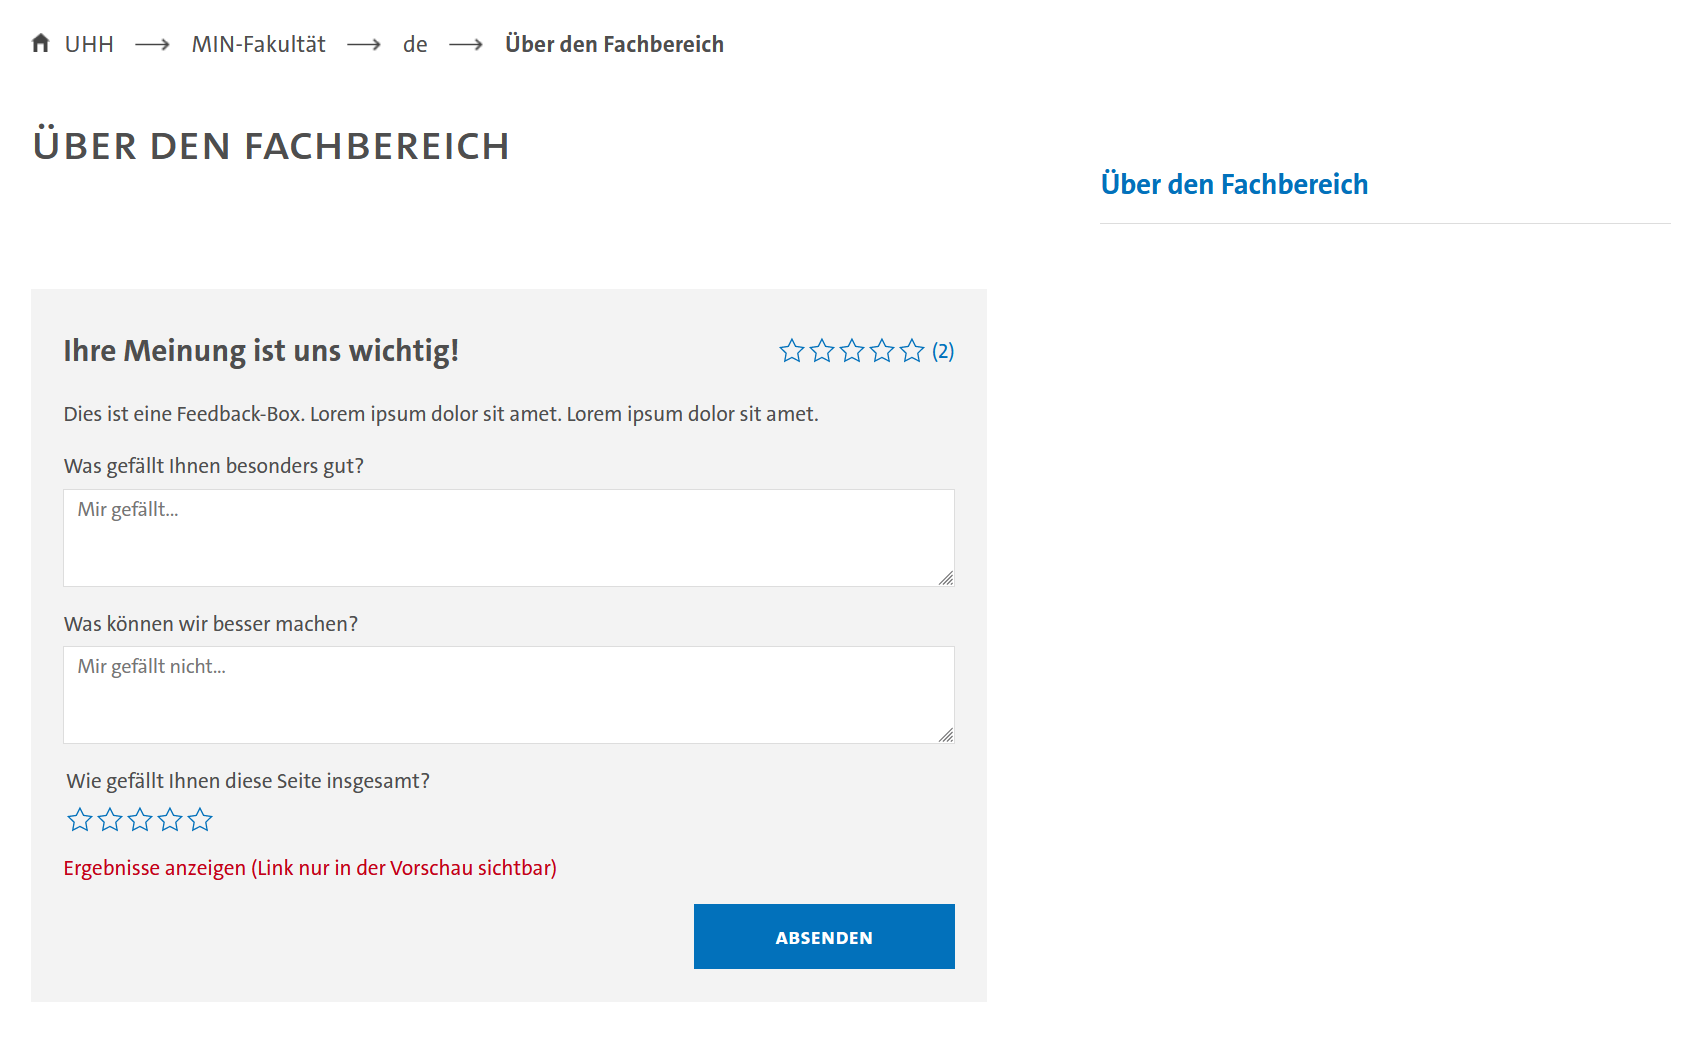Screen dimensions: 1694x1044
Task: Open the de breadcrumb link
Action: (415, 44)
